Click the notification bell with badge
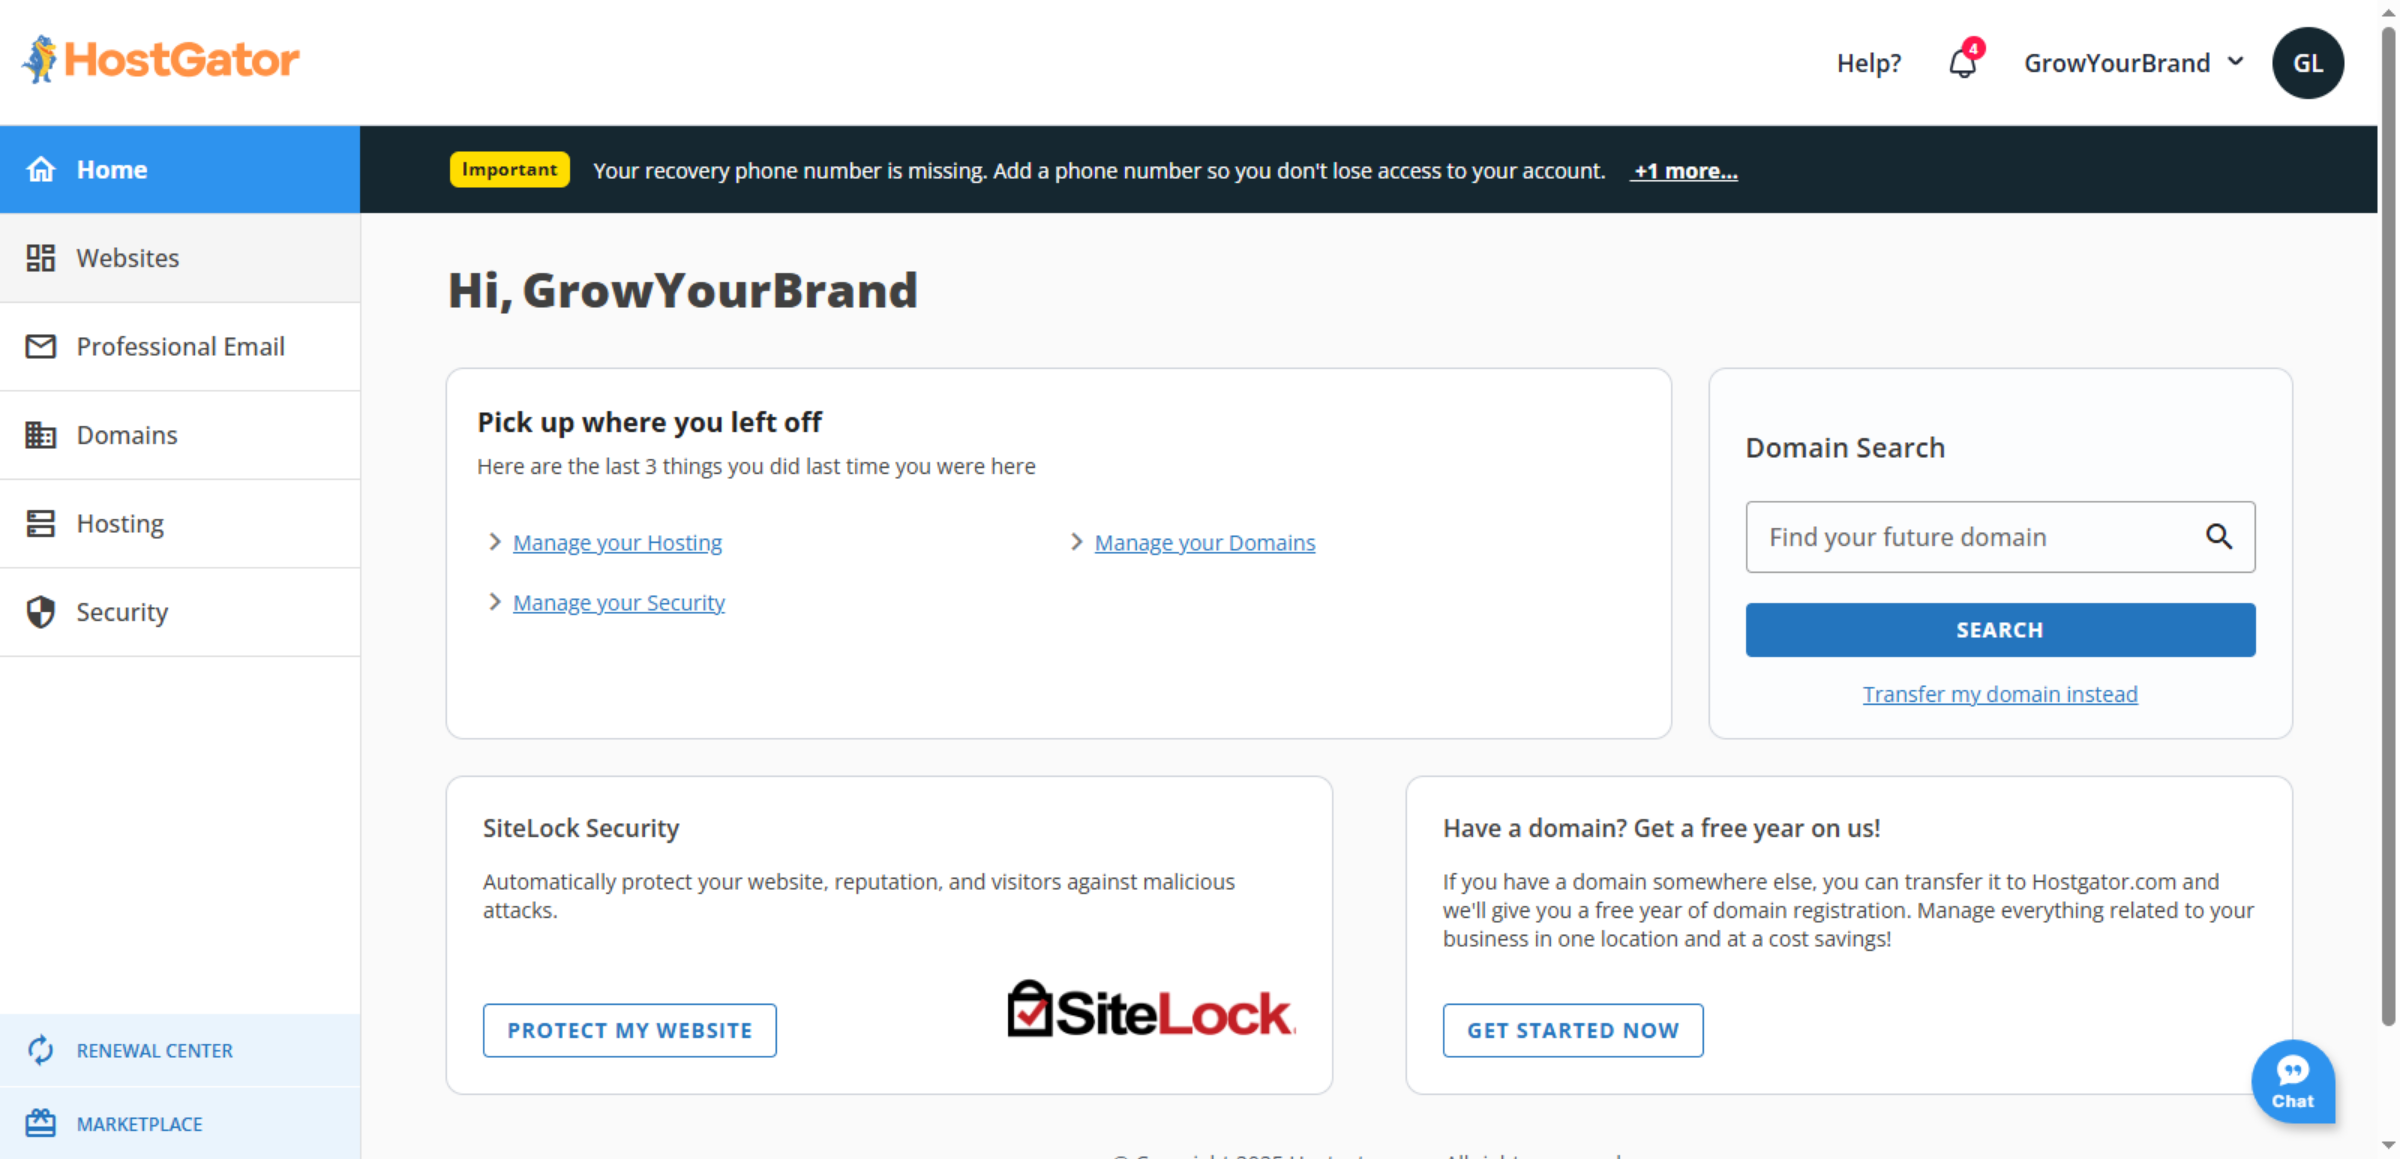 click(1962, 62)
